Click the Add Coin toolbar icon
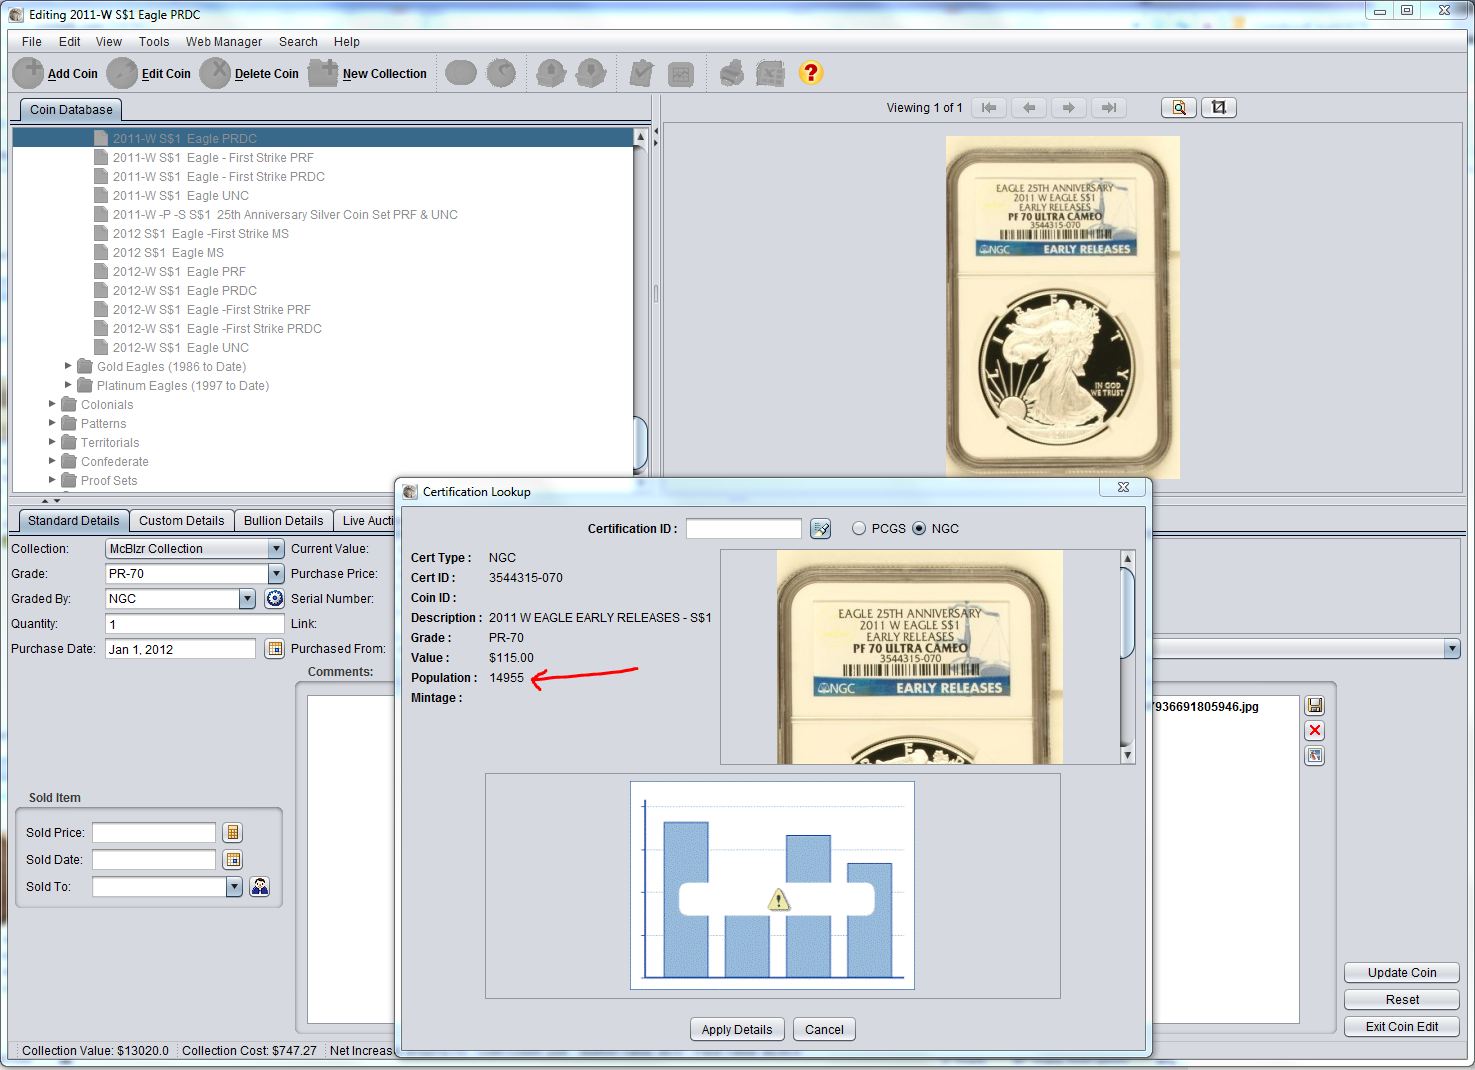Screen dimensions: 1475x1070 (x=29, y=73)
